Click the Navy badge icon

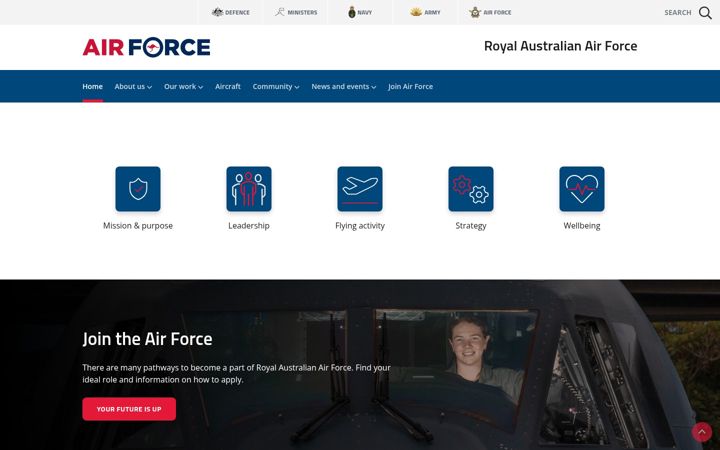(352, 12)
